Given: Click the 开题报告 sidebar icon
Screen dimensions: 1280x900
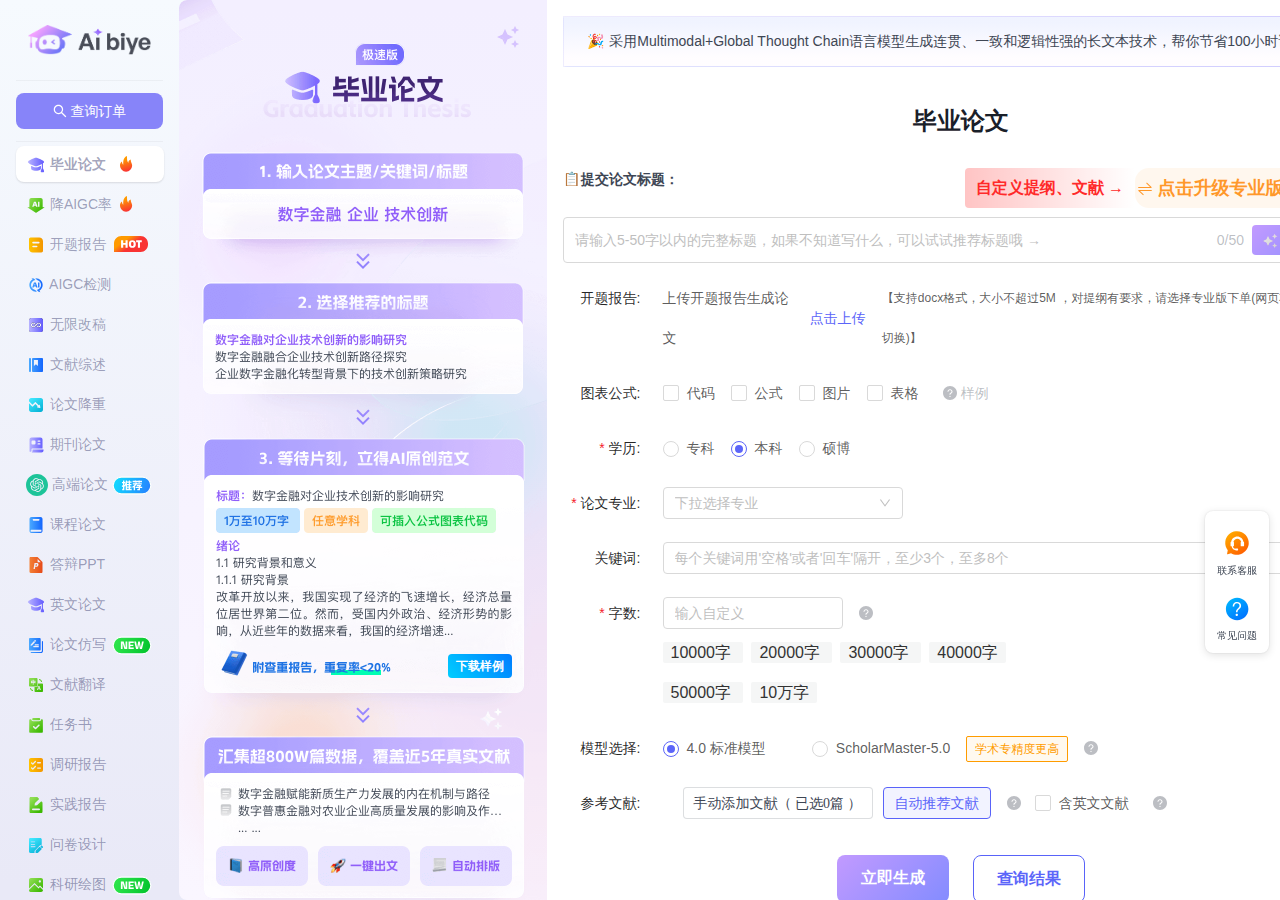Looking at the screenshot, I should (36, 244).
